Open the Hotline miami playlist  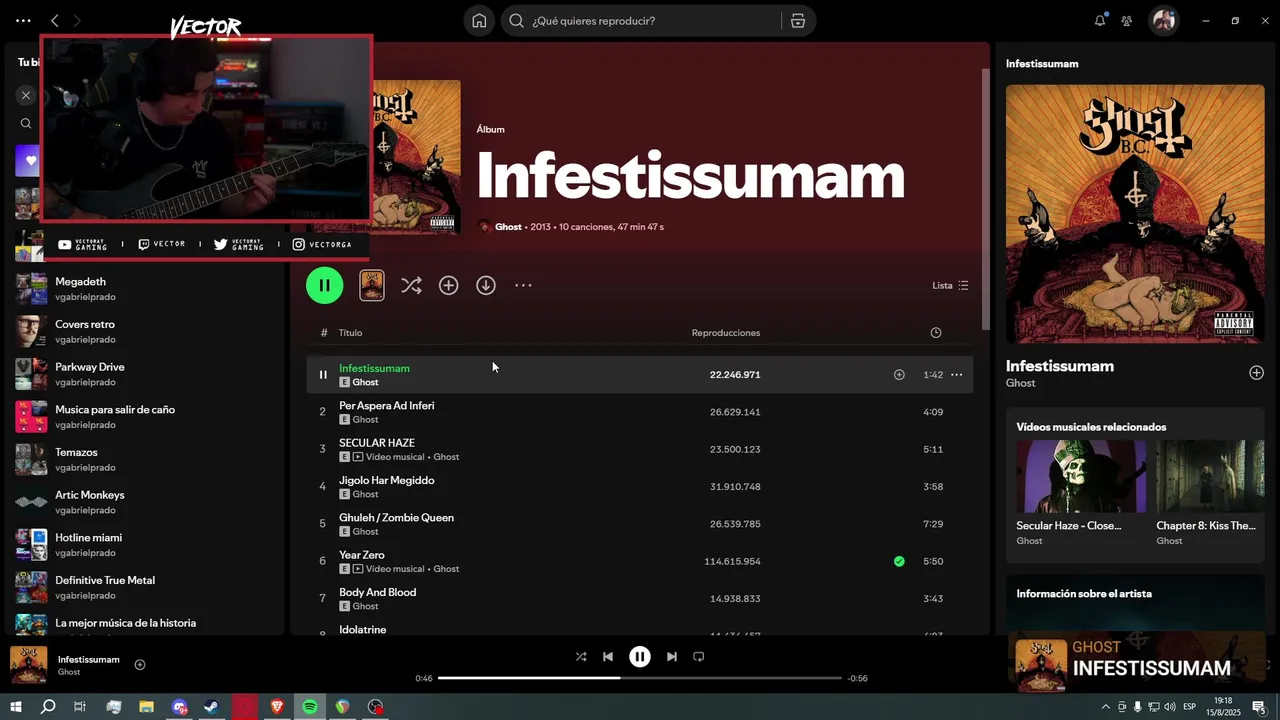coord(145,545)
